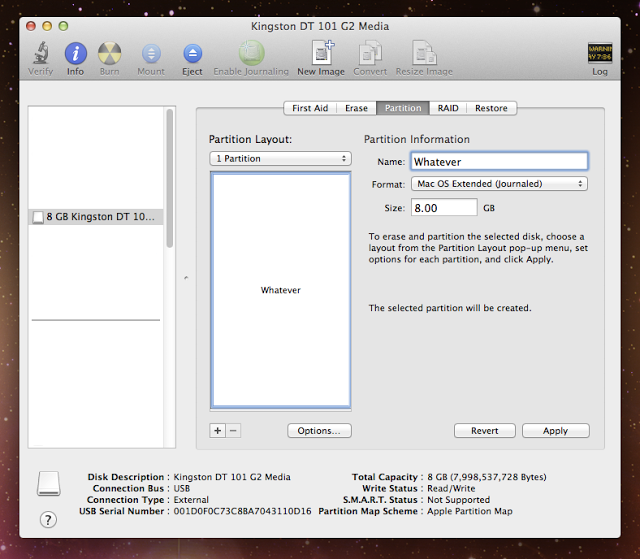The width and height of the screenshot is (640, 559).
Task: Click the Burn disc icon
Action: tap(109, 53)
